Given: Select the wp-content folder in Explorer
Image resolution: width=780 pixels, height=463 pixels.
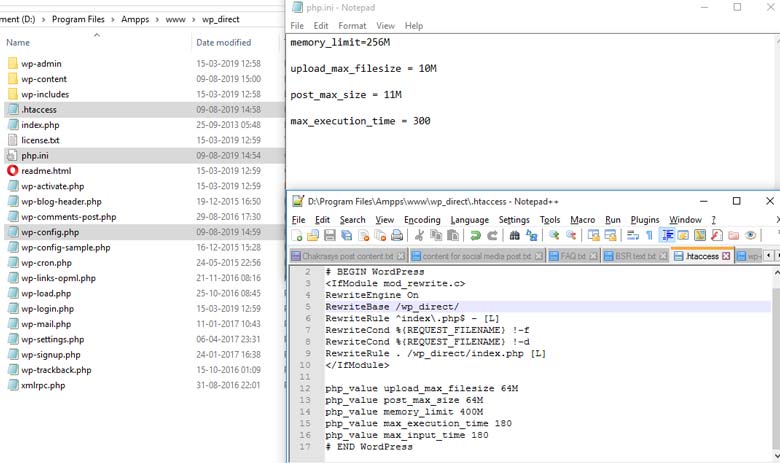Looking at the screenshot, I should [x=44, y=79].
